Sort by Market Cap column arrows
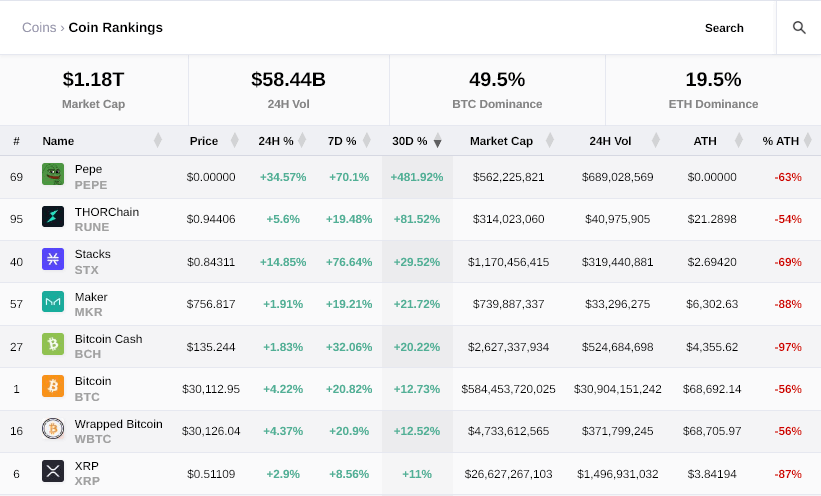Image resolution: width=821 pixels, height=496 pixels. click(x=550, y=140)
